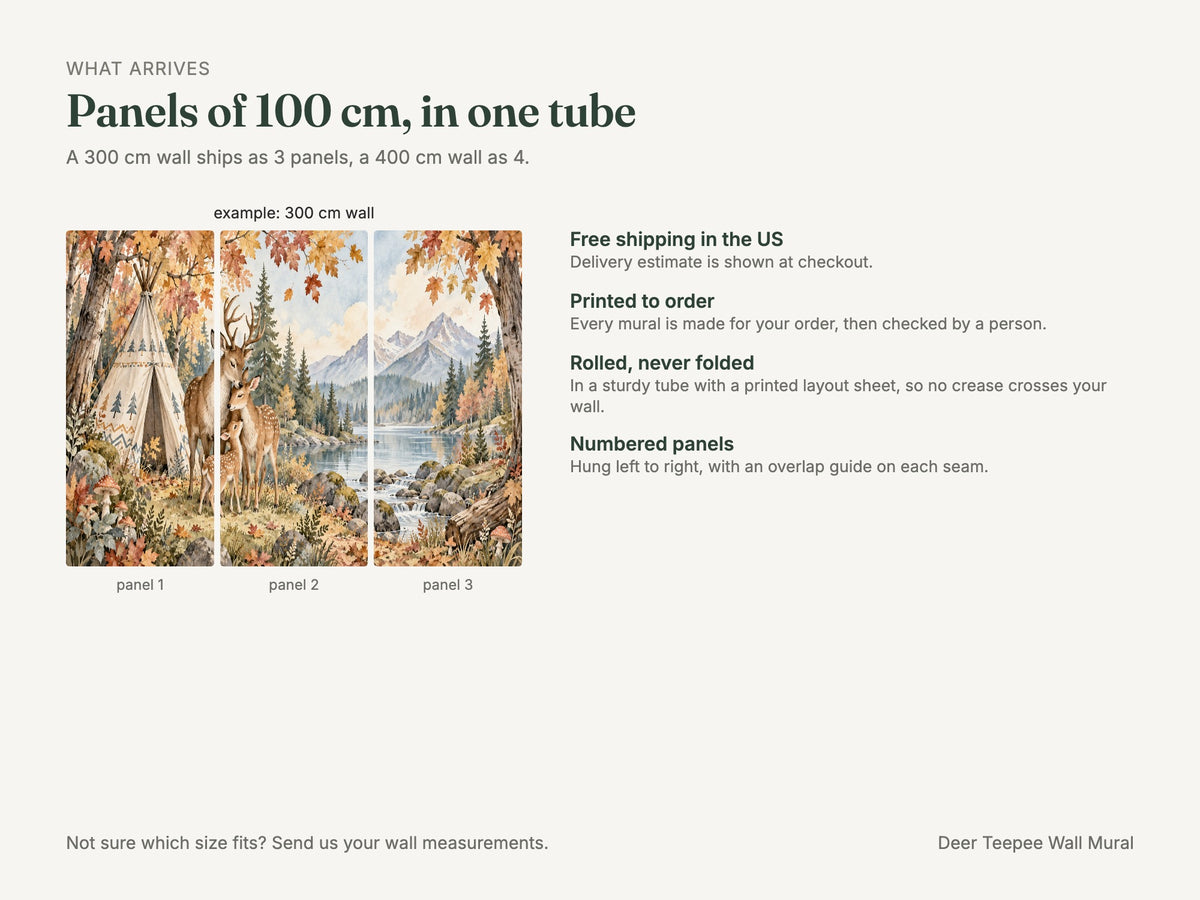Click the 'panel 2' caption
1200x900 pixels.
click(x=294, y=585)
